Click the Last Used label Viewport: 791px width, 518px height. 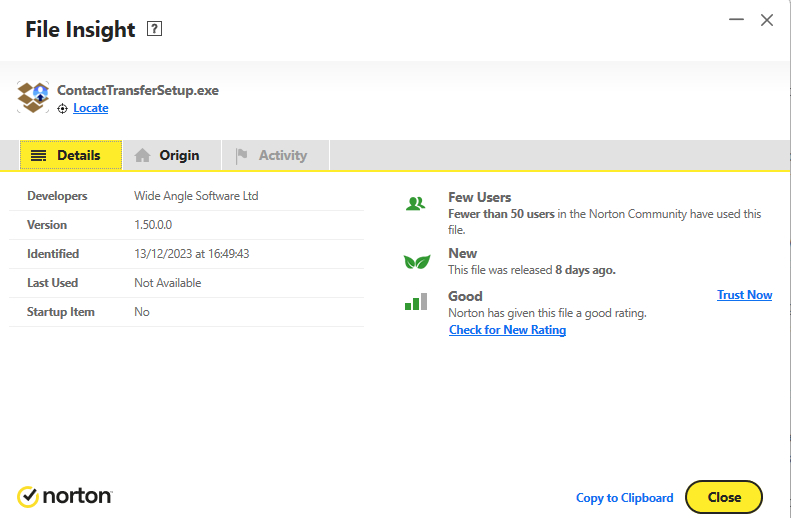tap(52, 283)
